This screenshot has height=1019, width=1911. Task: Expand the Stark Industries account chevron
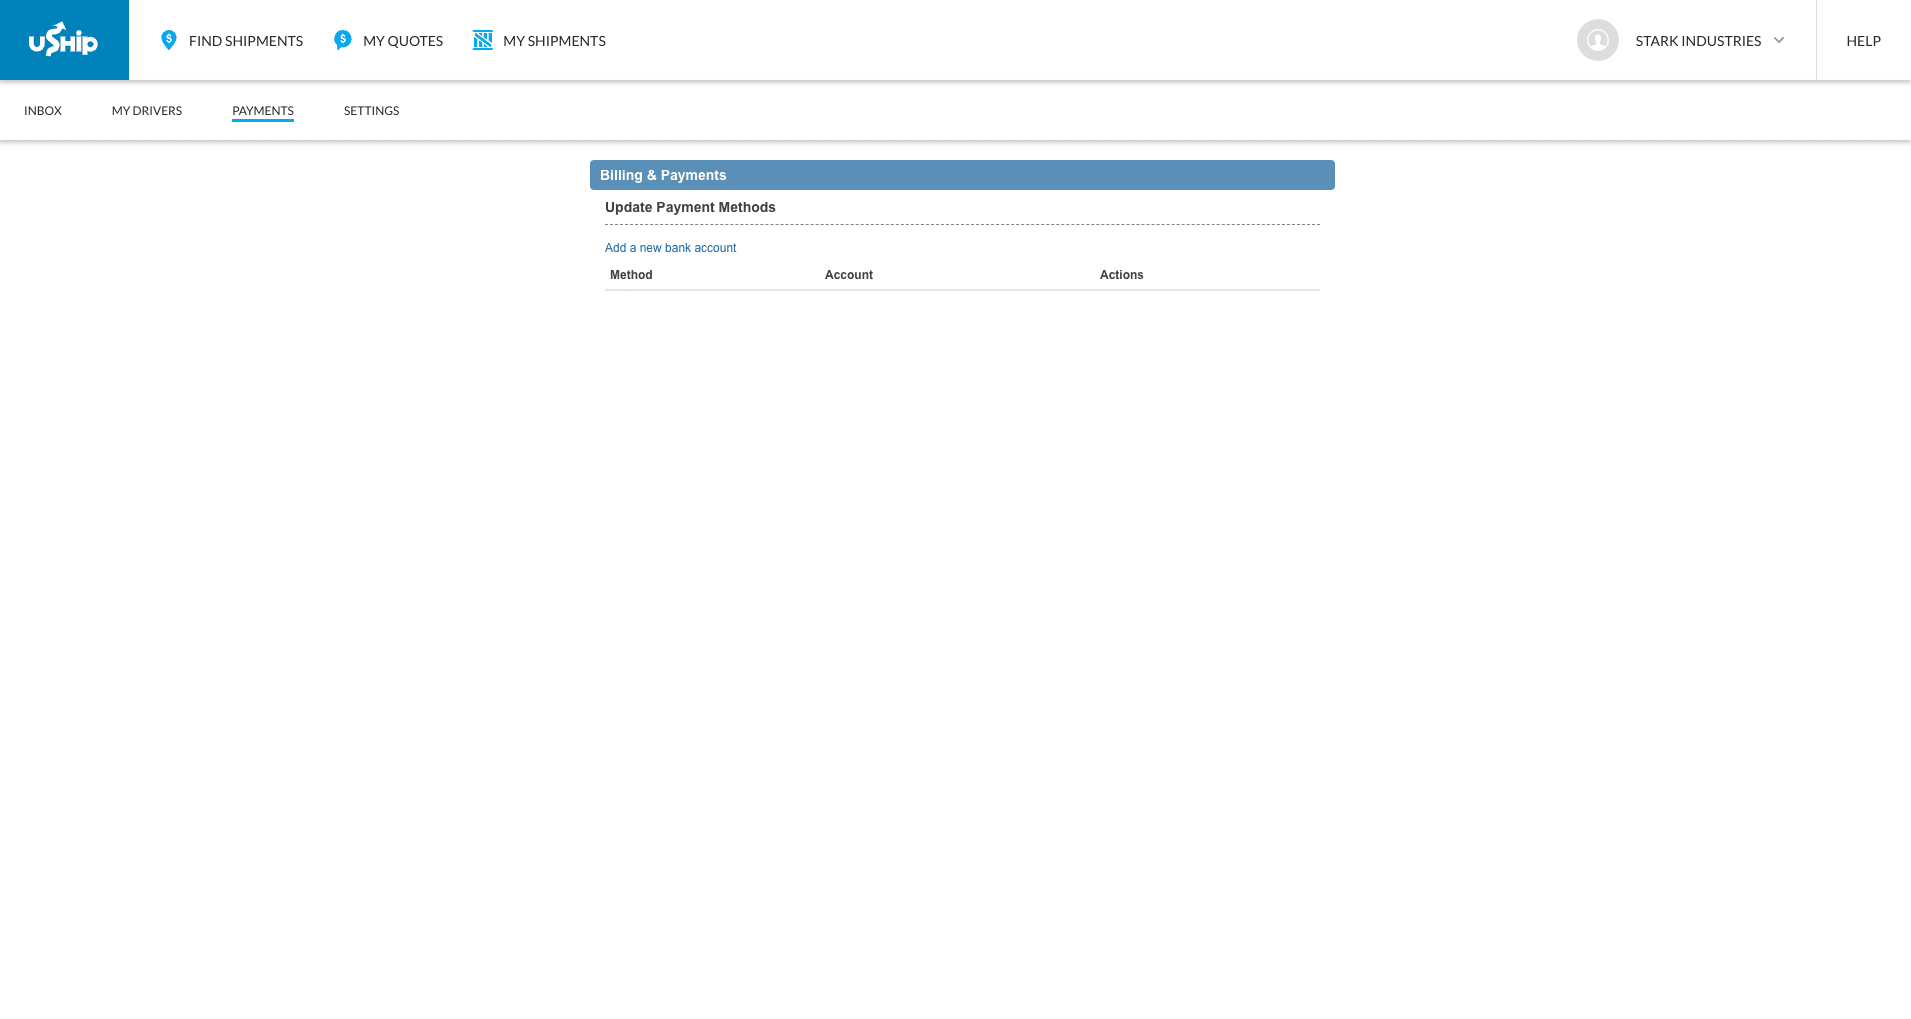(x=1779, y=40)
